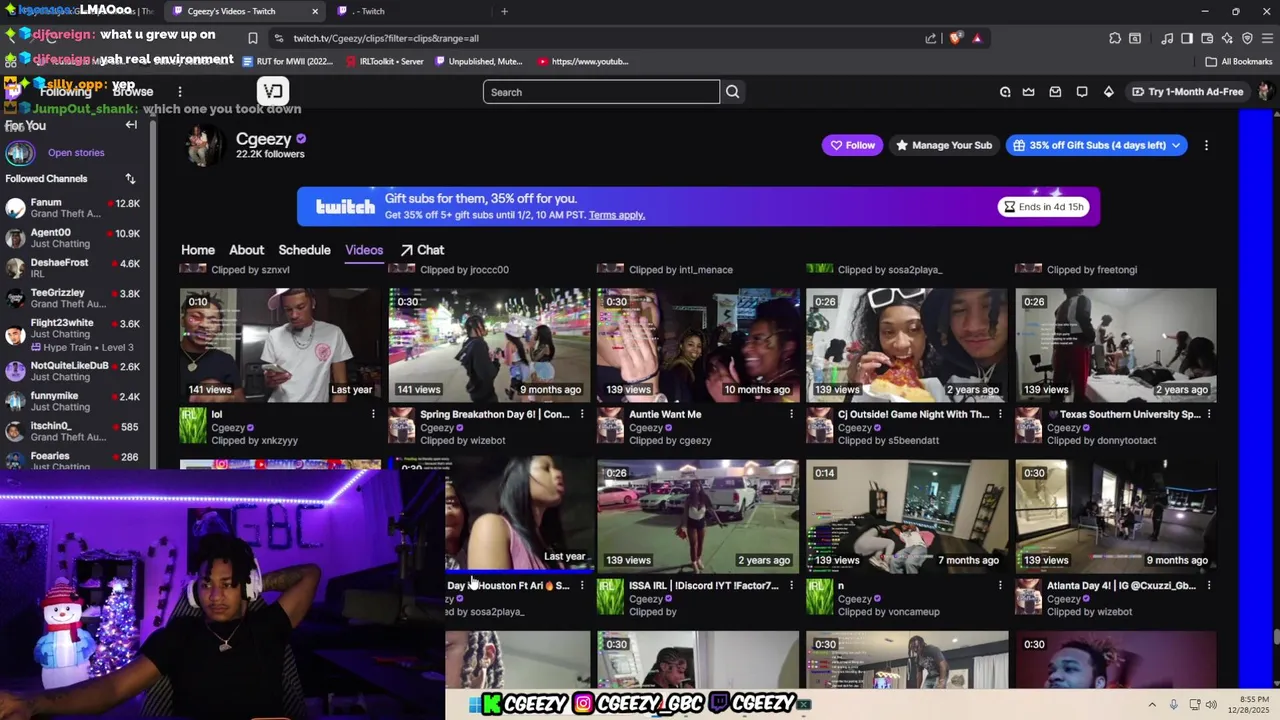Switch to the About channel tab

click(246, 250)
